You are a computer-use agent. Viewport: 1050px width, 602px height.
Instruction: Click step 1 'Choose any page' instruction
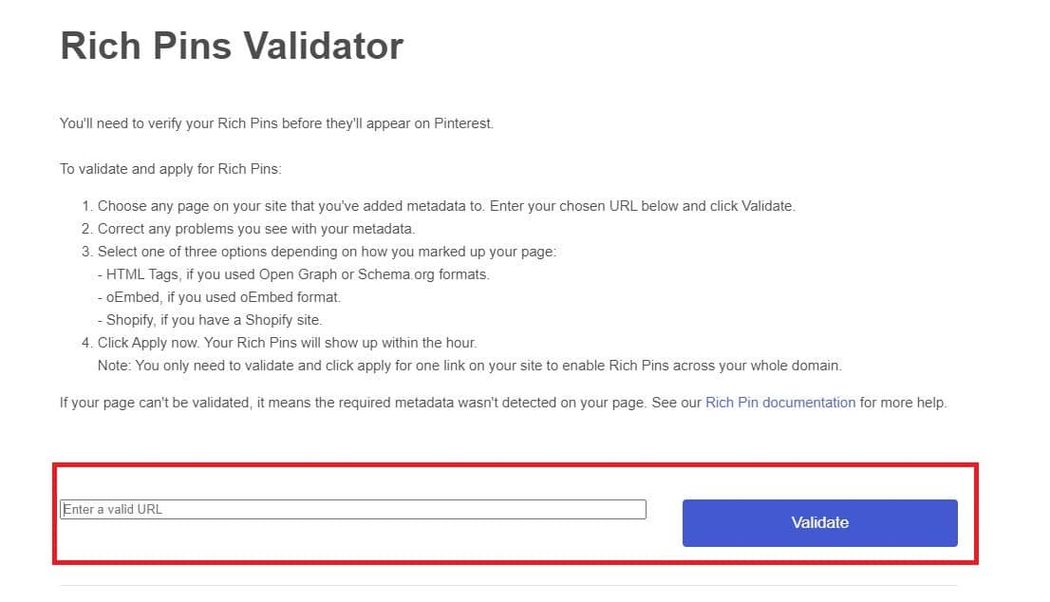(x=438, y=206)
